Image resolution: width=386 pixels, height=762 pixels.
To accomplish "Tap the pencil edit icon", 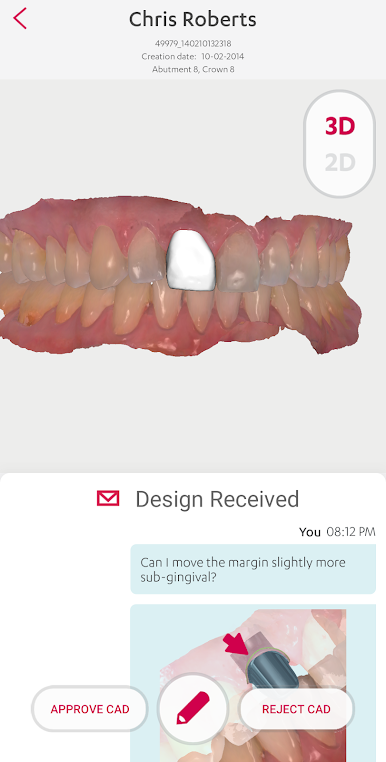I will click(x=193, y=708).
